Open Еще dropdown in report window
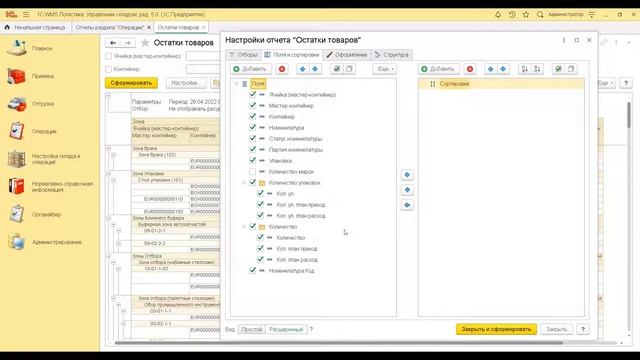640x360 pixels. click(606, 83)
